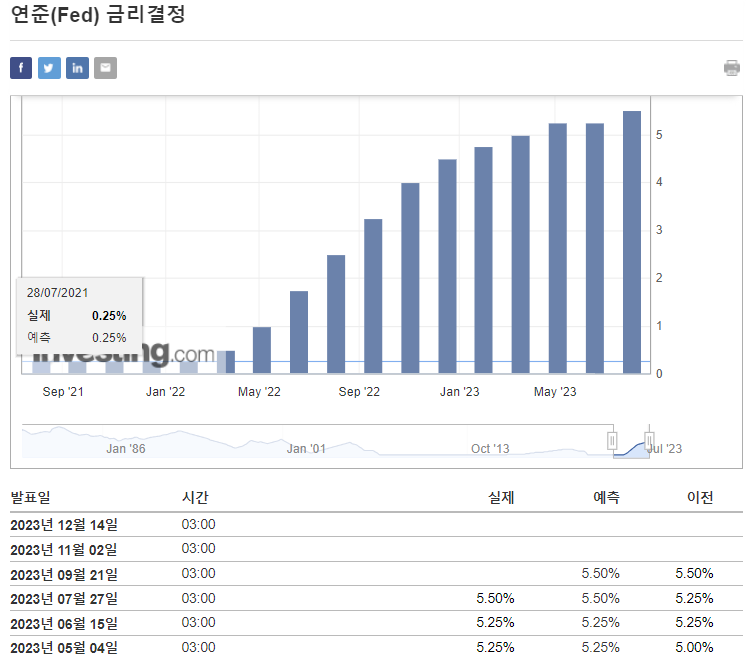Viewport: 746px width, 664px height.
Task: Click the 실제 column header
Action: coord(501,498)
